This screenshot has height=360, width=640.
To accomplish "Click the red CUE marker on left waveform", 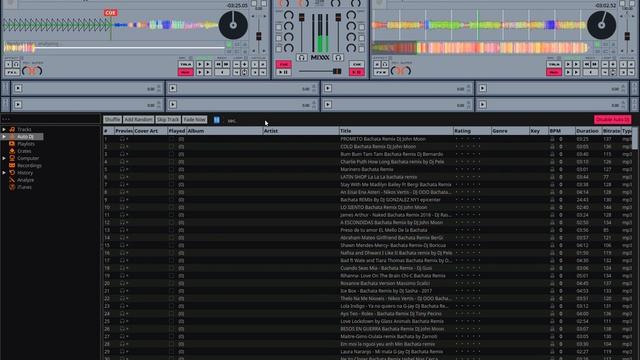I will coord(110,13).
